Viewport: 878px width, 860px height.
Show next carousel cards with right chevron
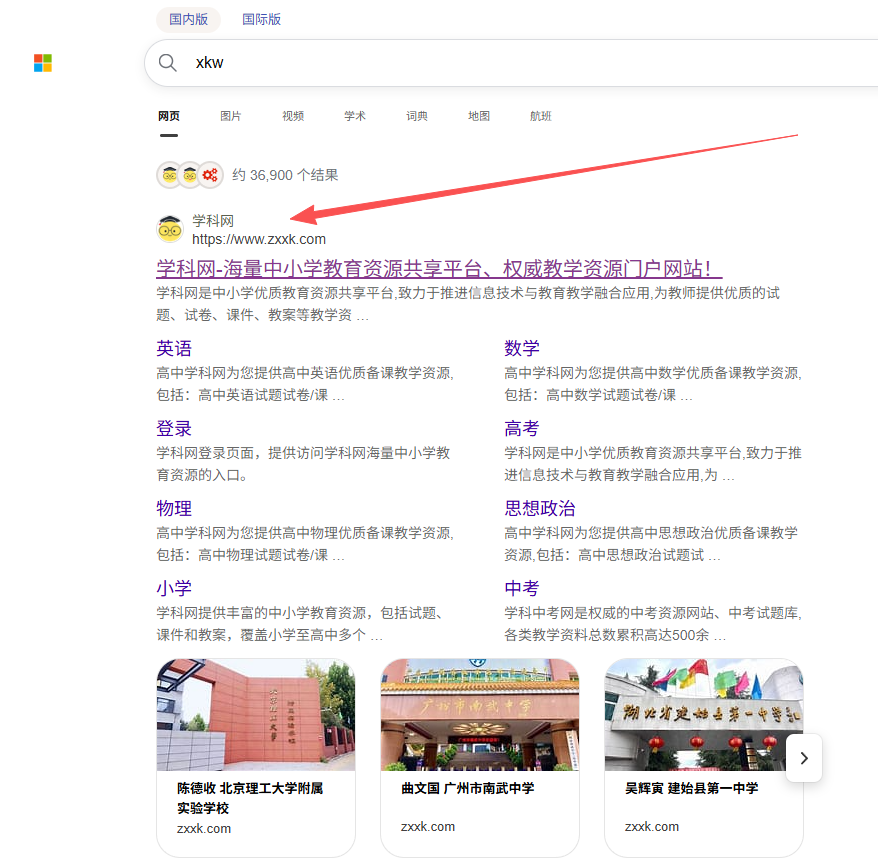pyautogui.click(x=804, y=758)
